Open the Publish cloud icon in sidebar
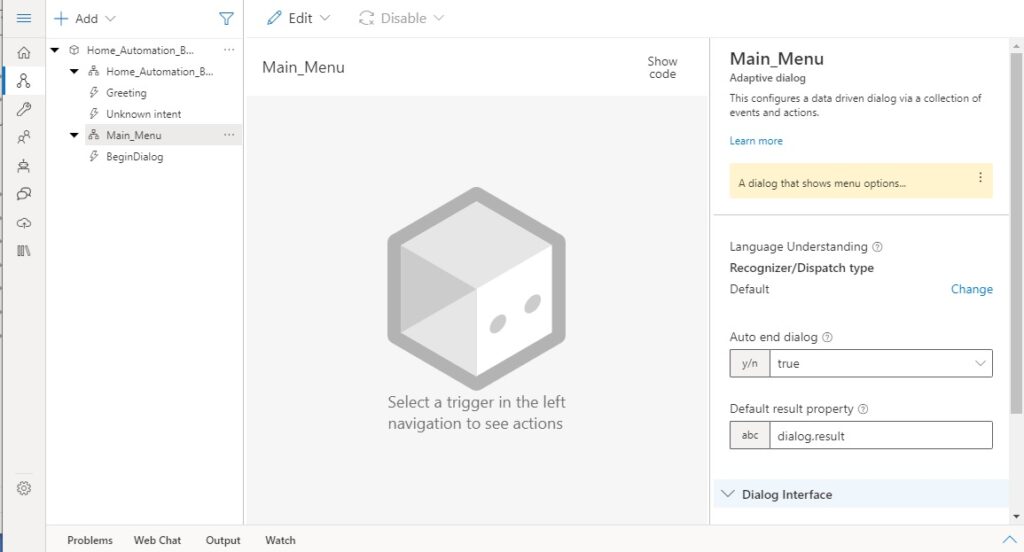The height and width of the screenshot is (552, 1024). [x=24, y=222]
